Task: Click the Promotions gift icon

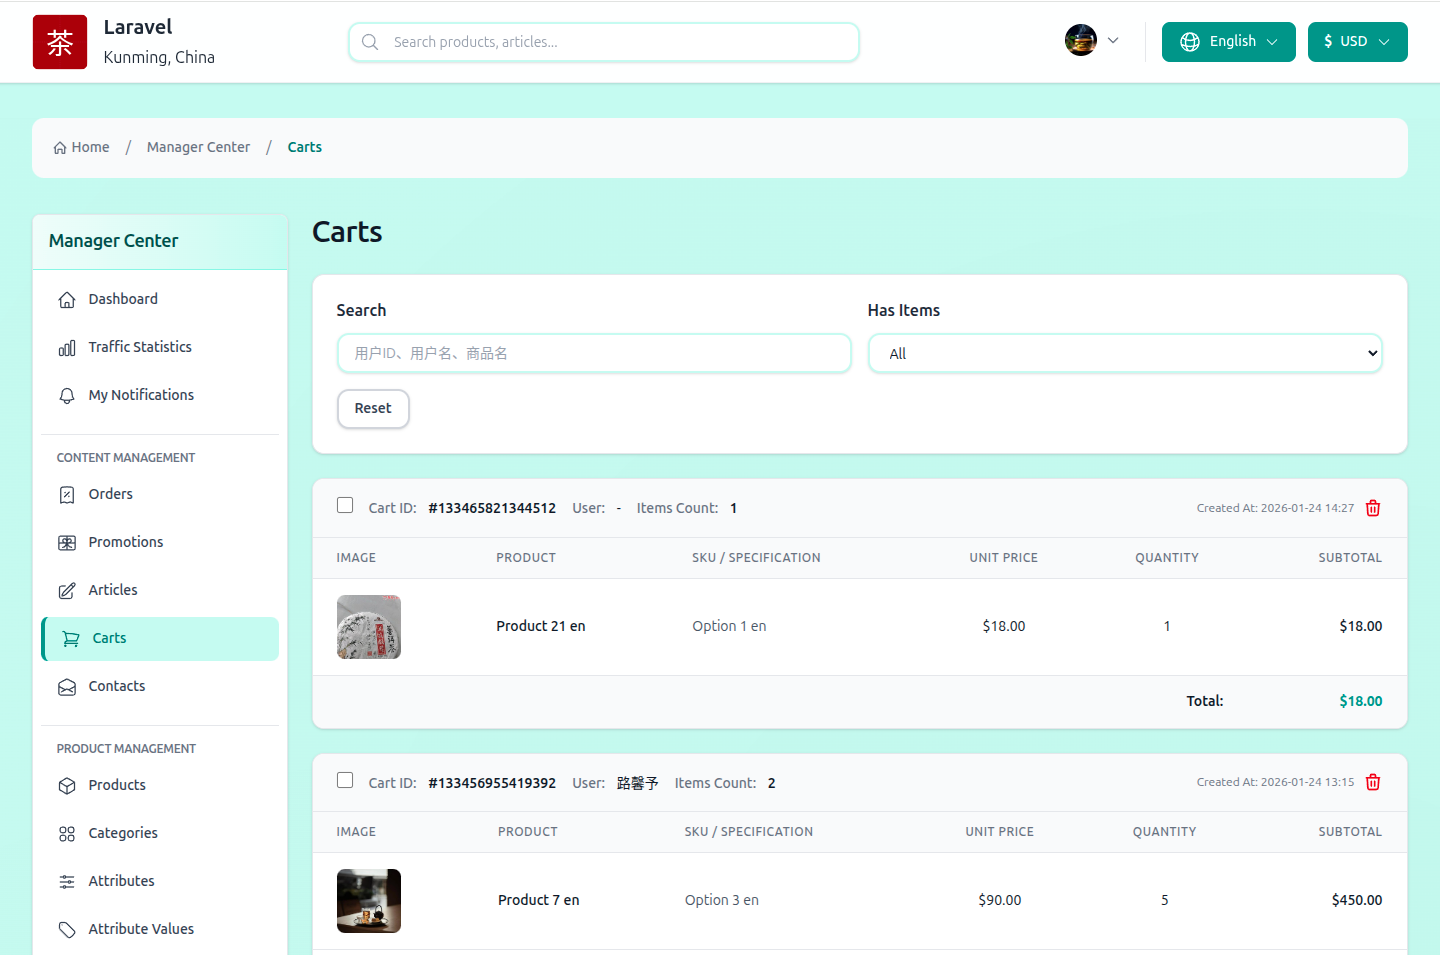Action: point(67,543)
